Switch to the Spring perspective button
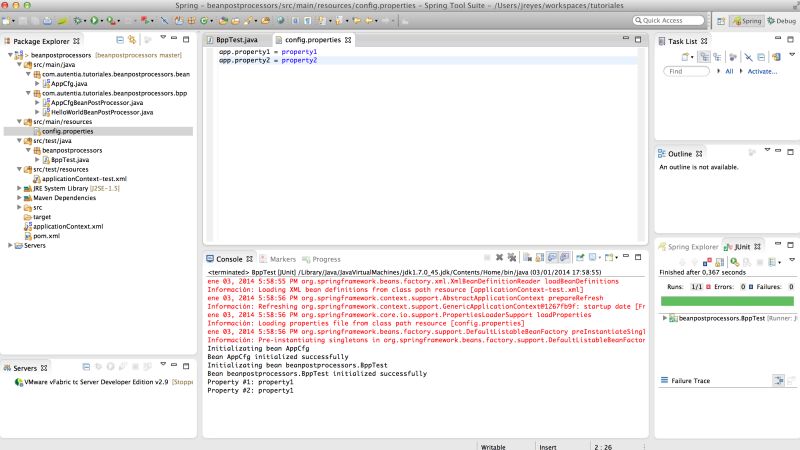Screen dimensions: 800x450 (747, 21)
